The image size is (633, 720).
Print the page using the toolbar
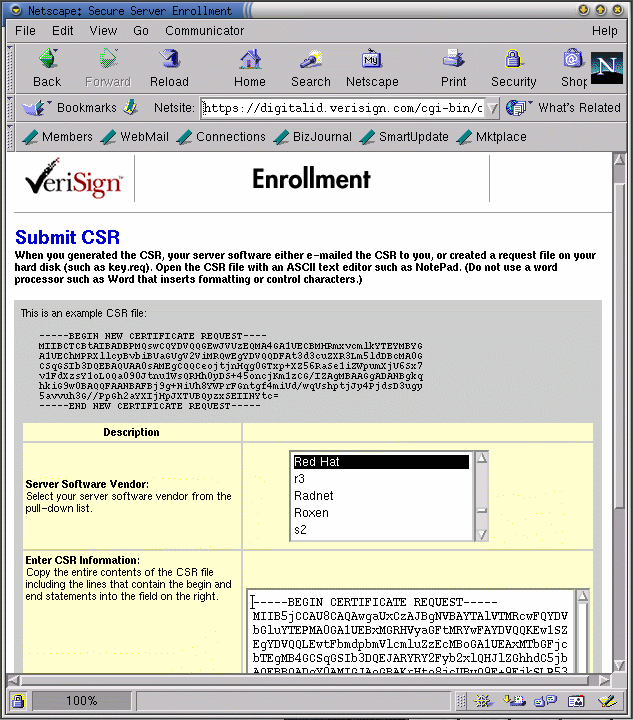[x=453, y=67]
